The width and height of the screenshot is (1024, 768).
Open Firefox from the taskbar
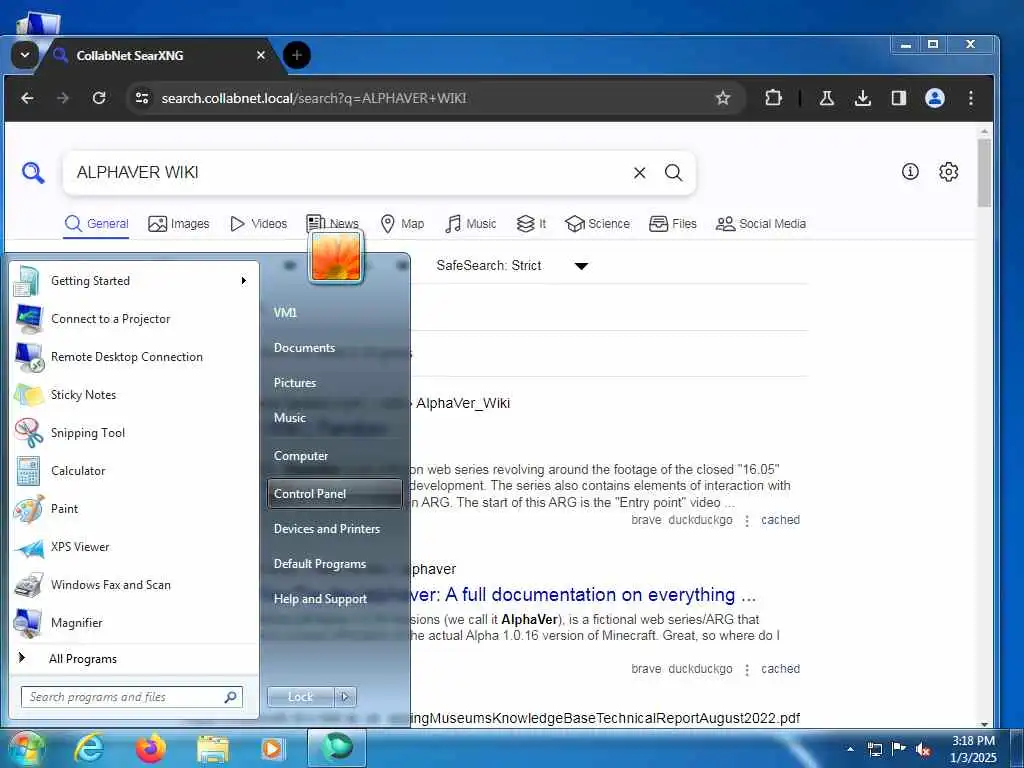click(x=150, y=749)
